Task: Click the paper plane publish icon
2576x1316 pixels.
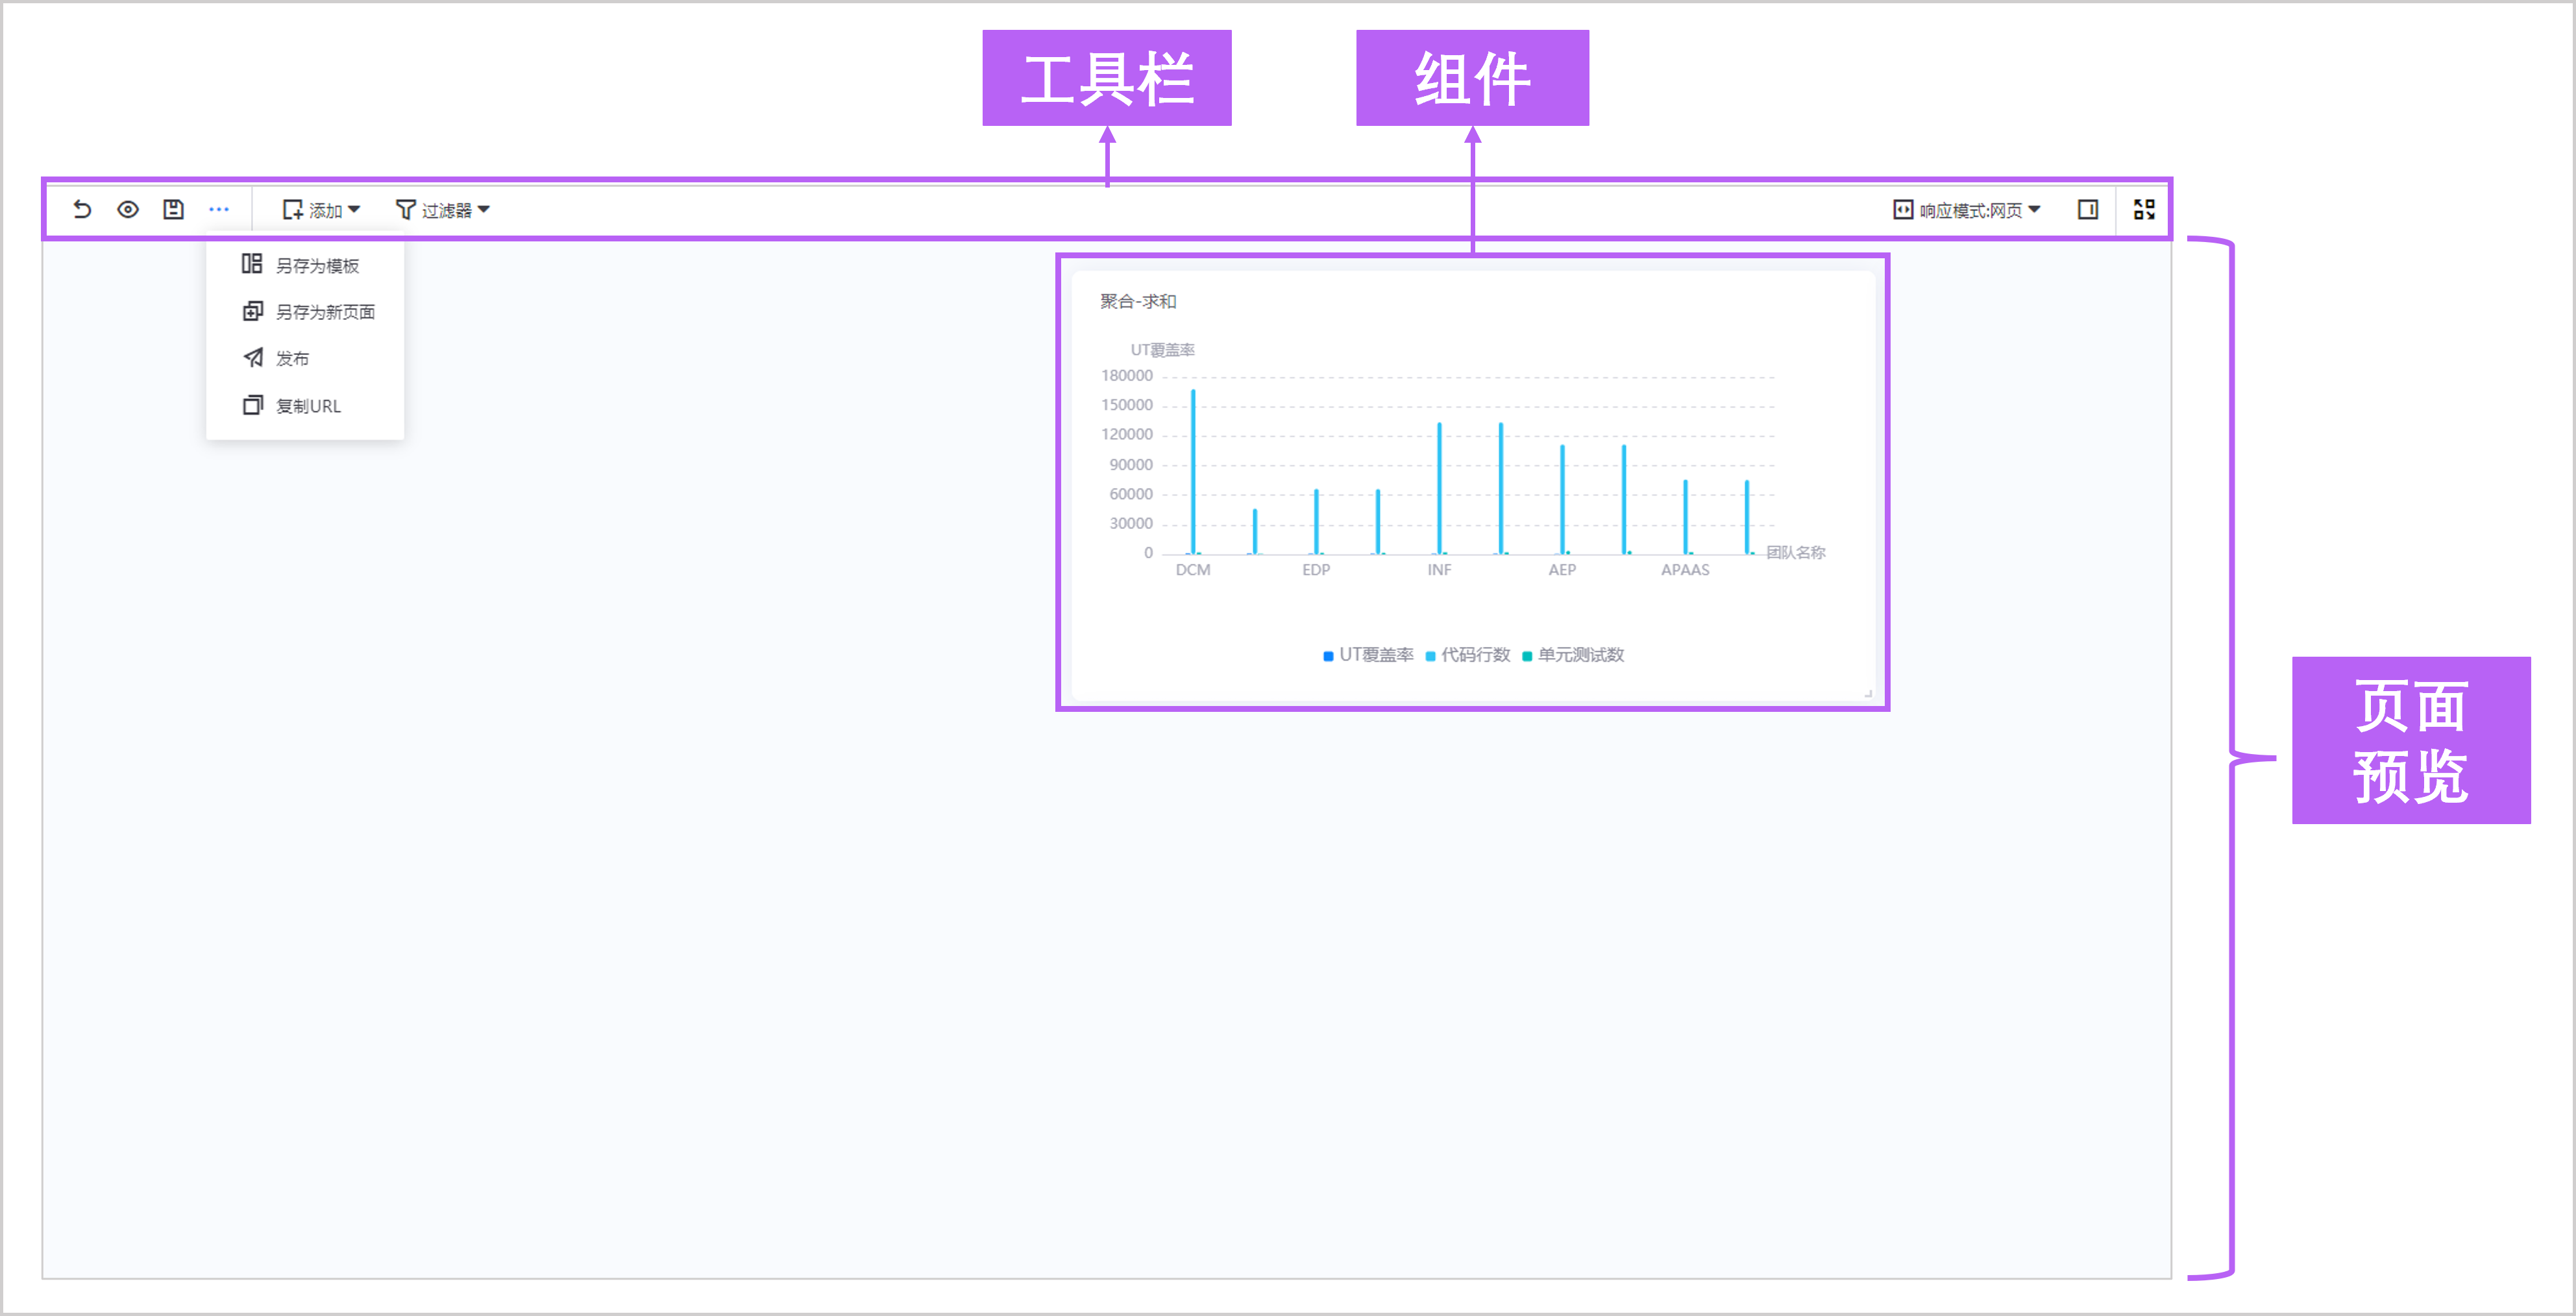Action: [x=253, y=358]
